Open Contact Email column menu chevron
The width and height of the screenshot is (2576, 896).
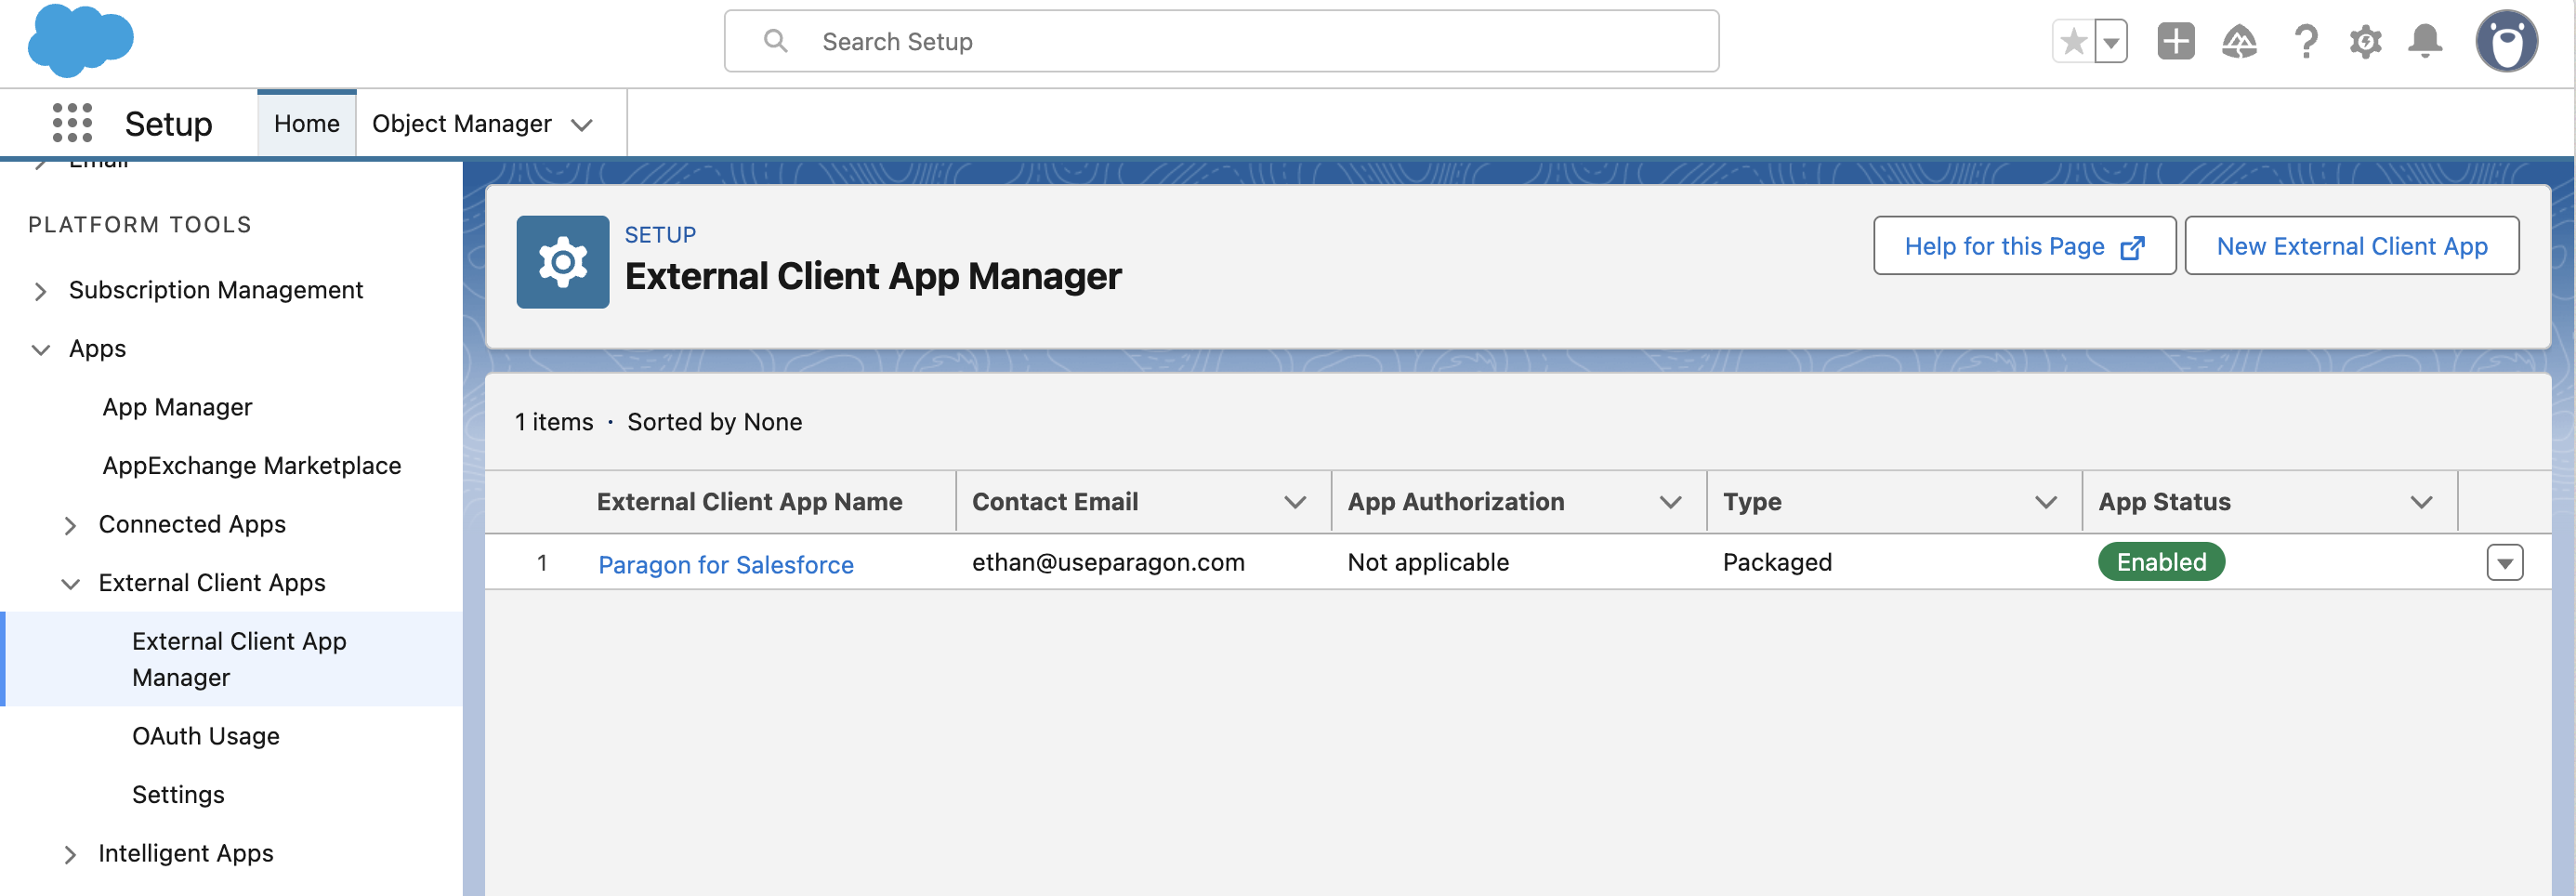click(x=1295, y=502)
